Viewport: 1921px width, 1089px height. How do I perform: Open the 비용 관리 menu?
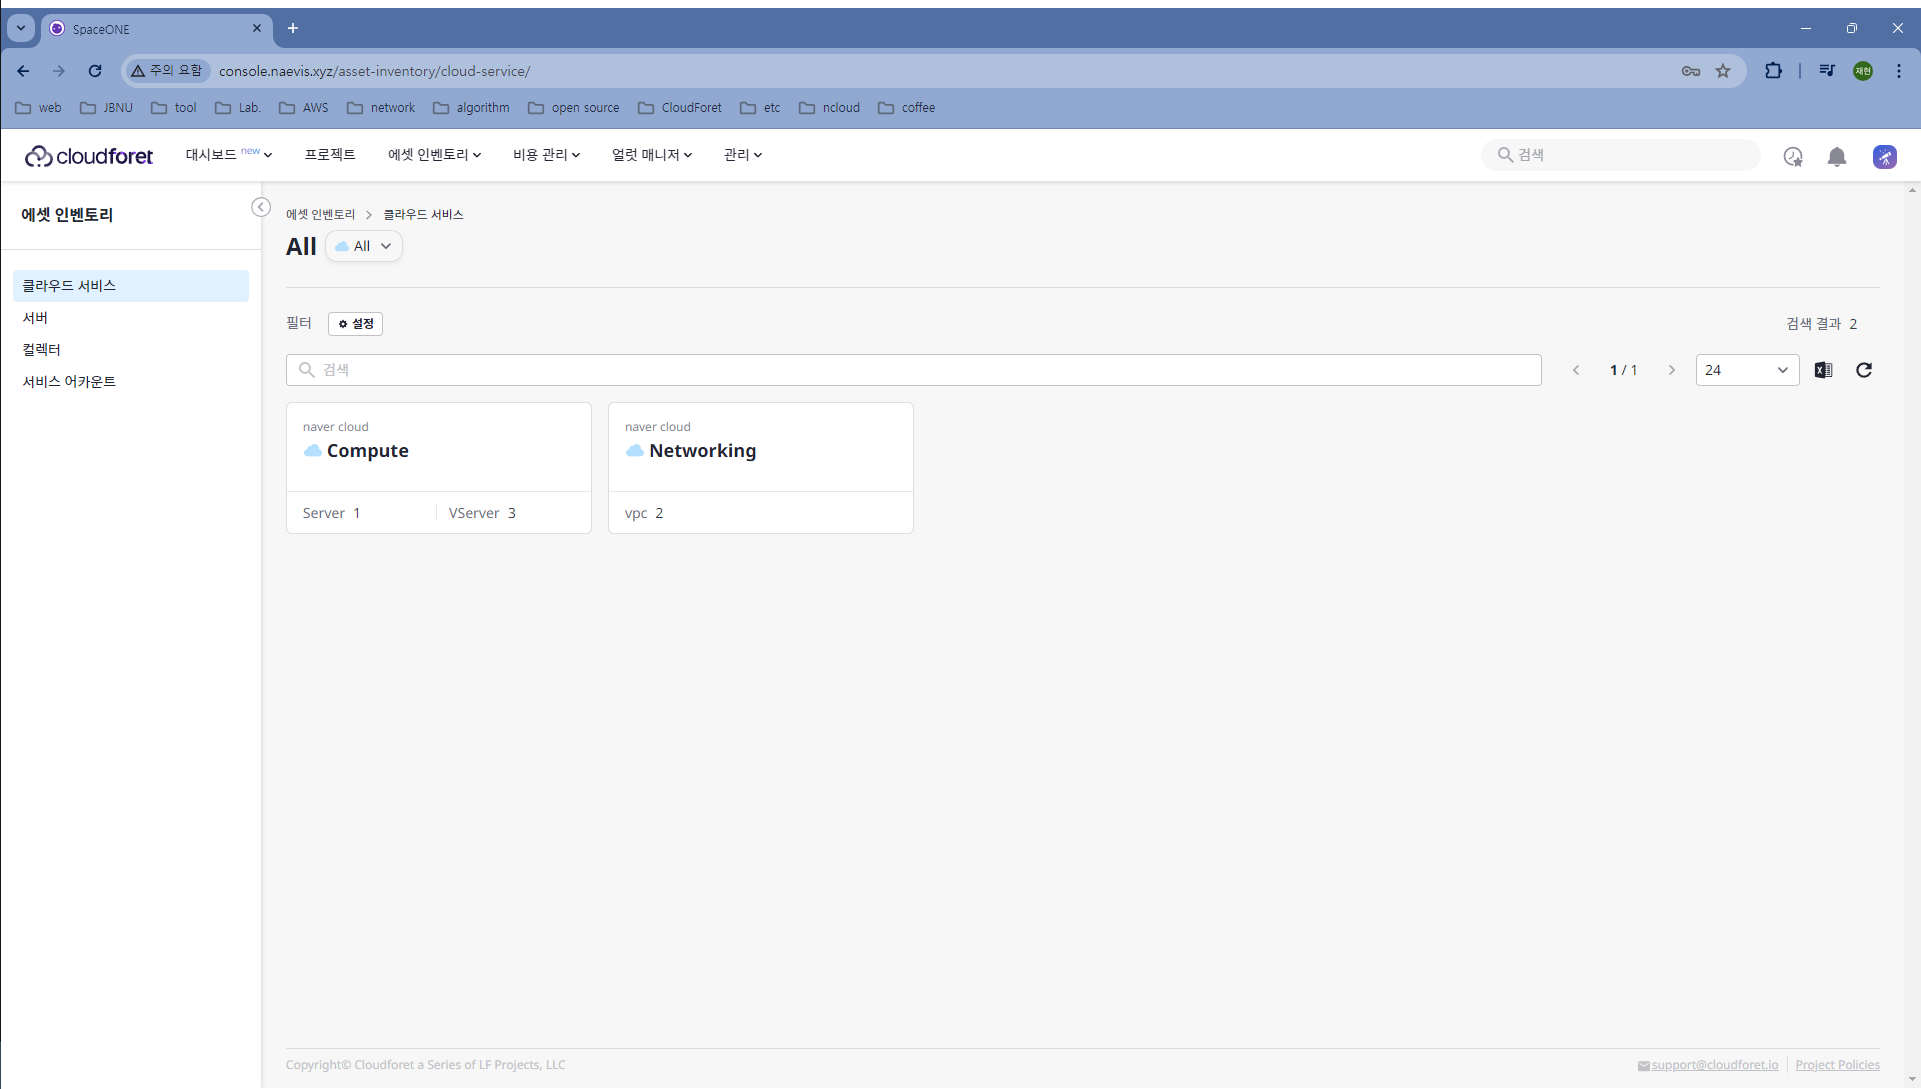tap(546, 155)
